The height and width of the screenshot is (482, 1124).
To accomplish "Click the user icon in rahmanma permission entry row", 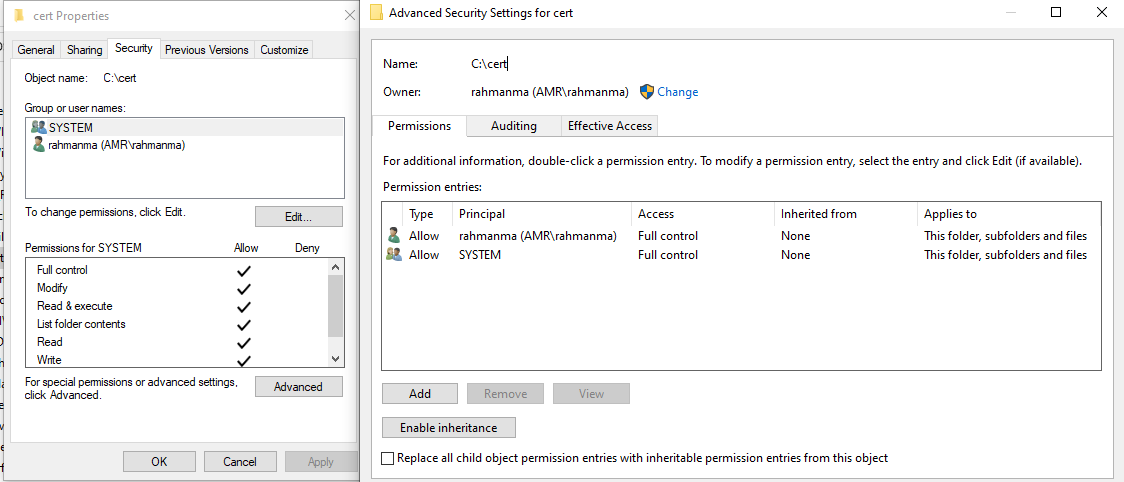I will pos(394,235).
